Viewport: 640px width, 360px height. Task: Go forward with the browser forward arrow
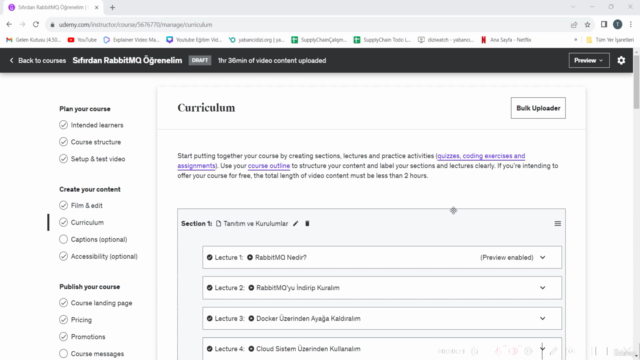pyautogui.click(x=22, y=24)
